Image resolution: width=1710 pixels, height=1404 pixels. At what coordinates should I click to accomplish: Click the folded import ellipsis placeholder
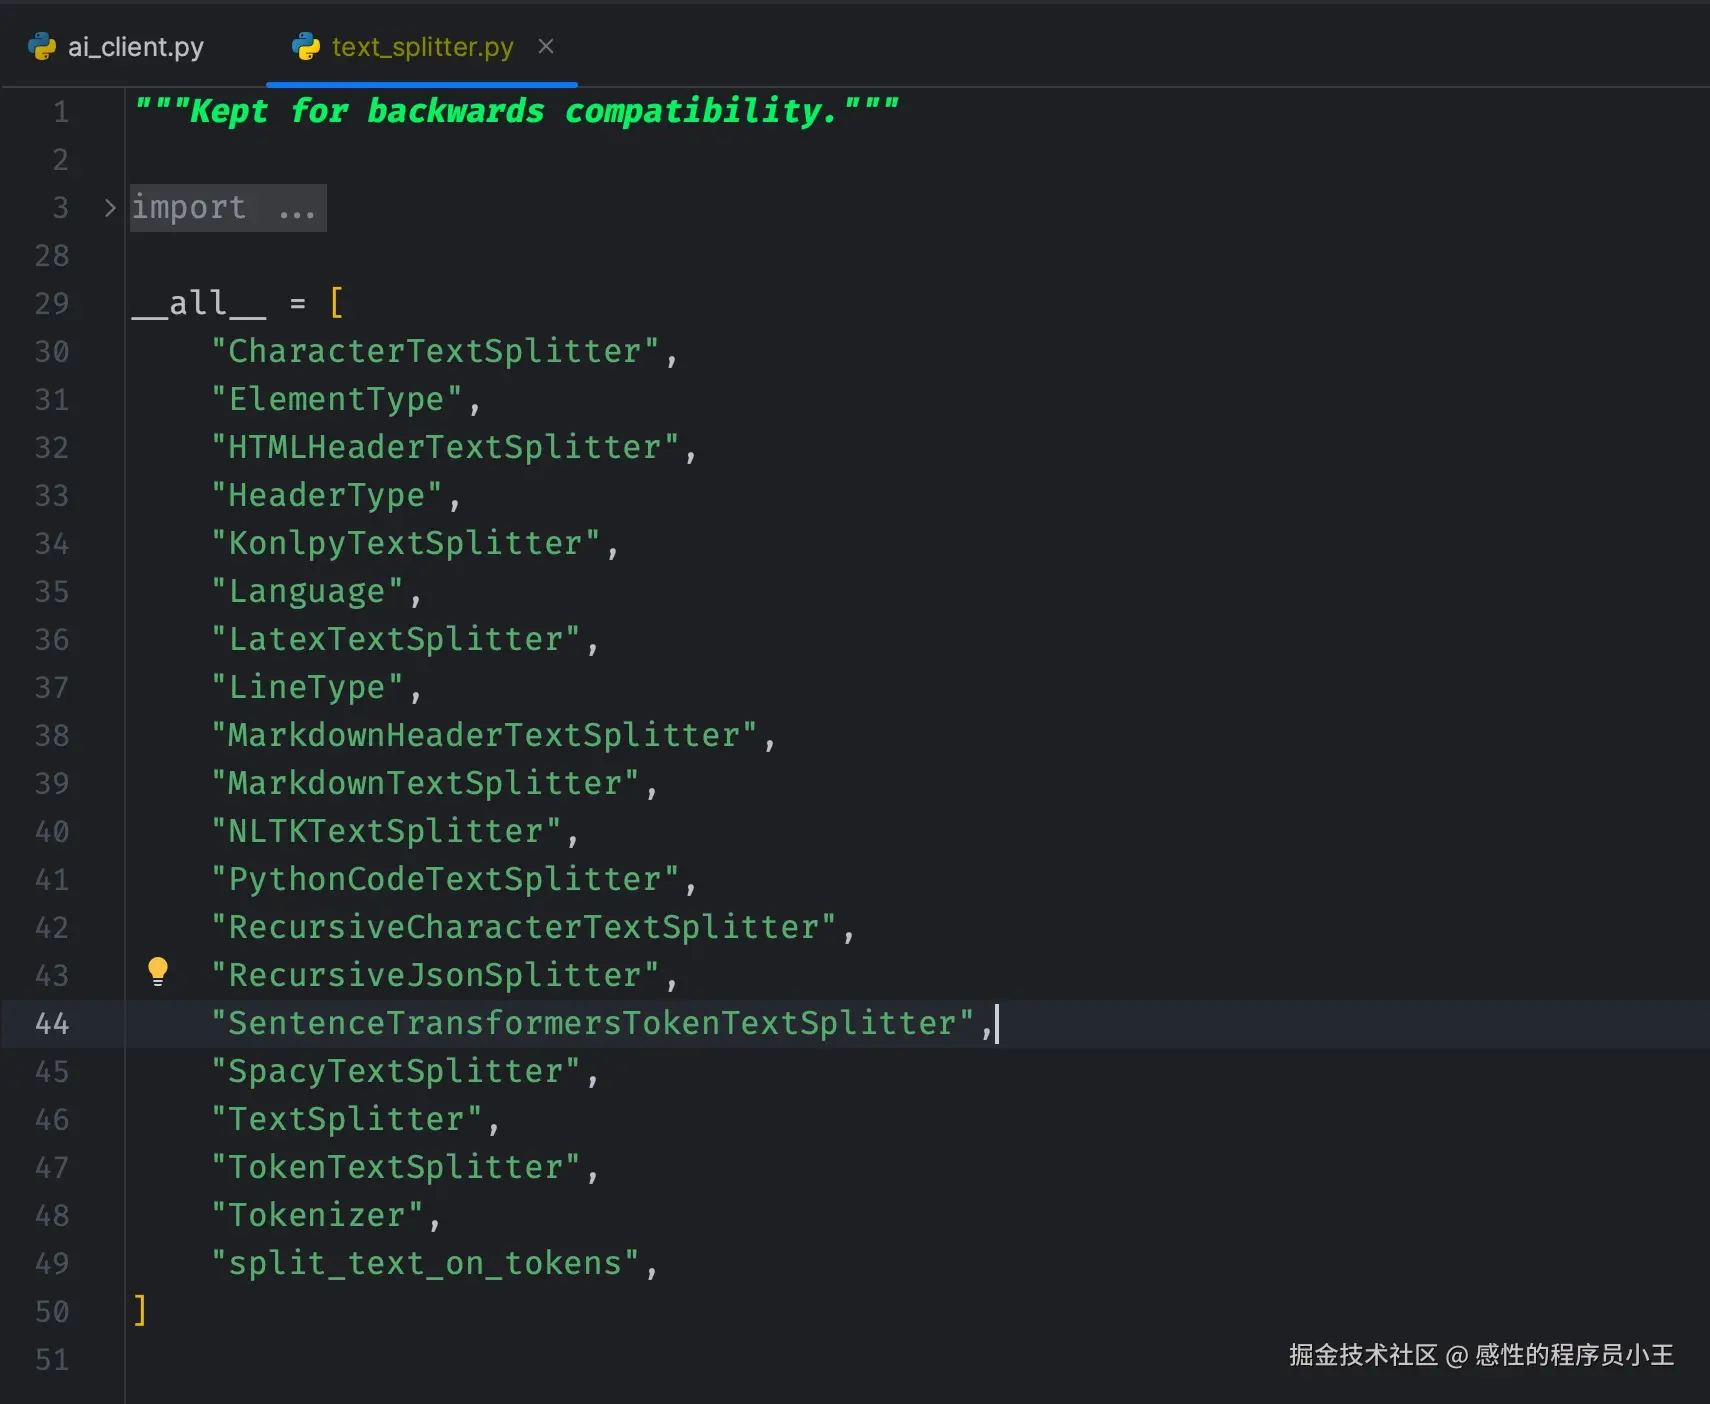297,209
